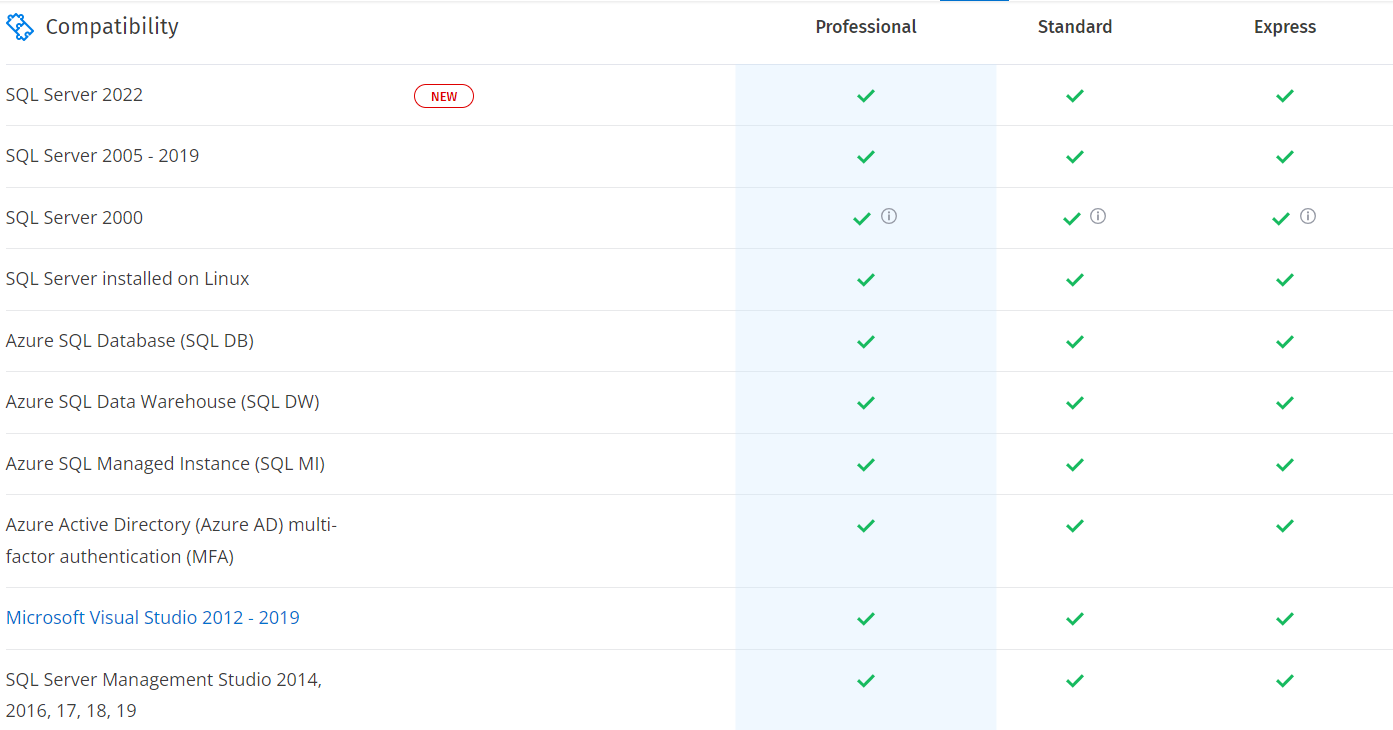The image size is (1393, 730).
Task: Click the SQL Server 2000 row label
Action: [74, 218]
